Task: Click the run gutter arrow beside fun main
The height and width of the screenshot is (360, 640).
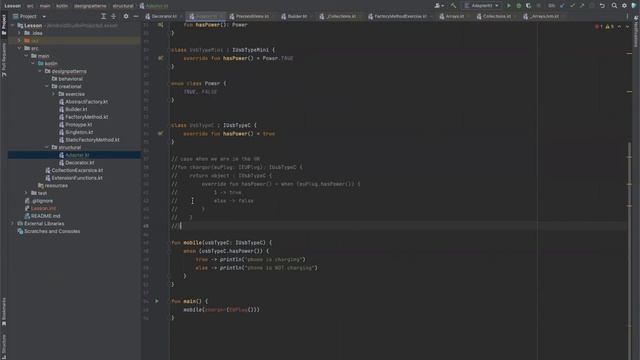Action: 157,301
